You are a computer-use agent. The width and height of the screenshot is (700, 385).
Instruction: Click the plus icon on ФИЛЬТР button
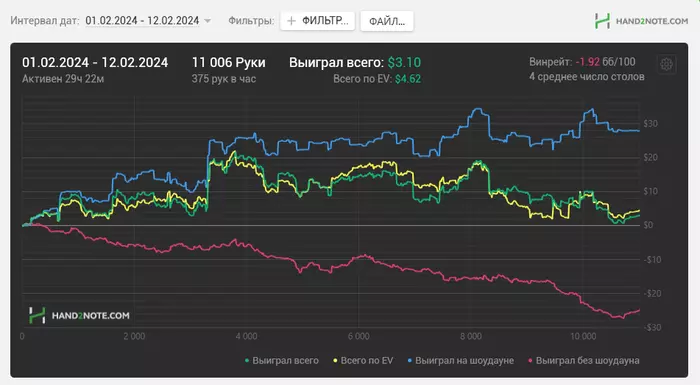pyautogui.click(x=292, y=21)
